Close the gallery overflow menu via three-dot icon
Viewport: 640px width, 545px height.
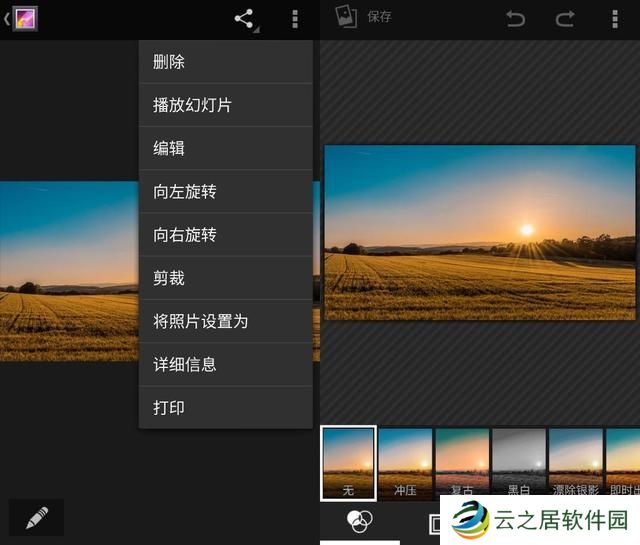295,19
